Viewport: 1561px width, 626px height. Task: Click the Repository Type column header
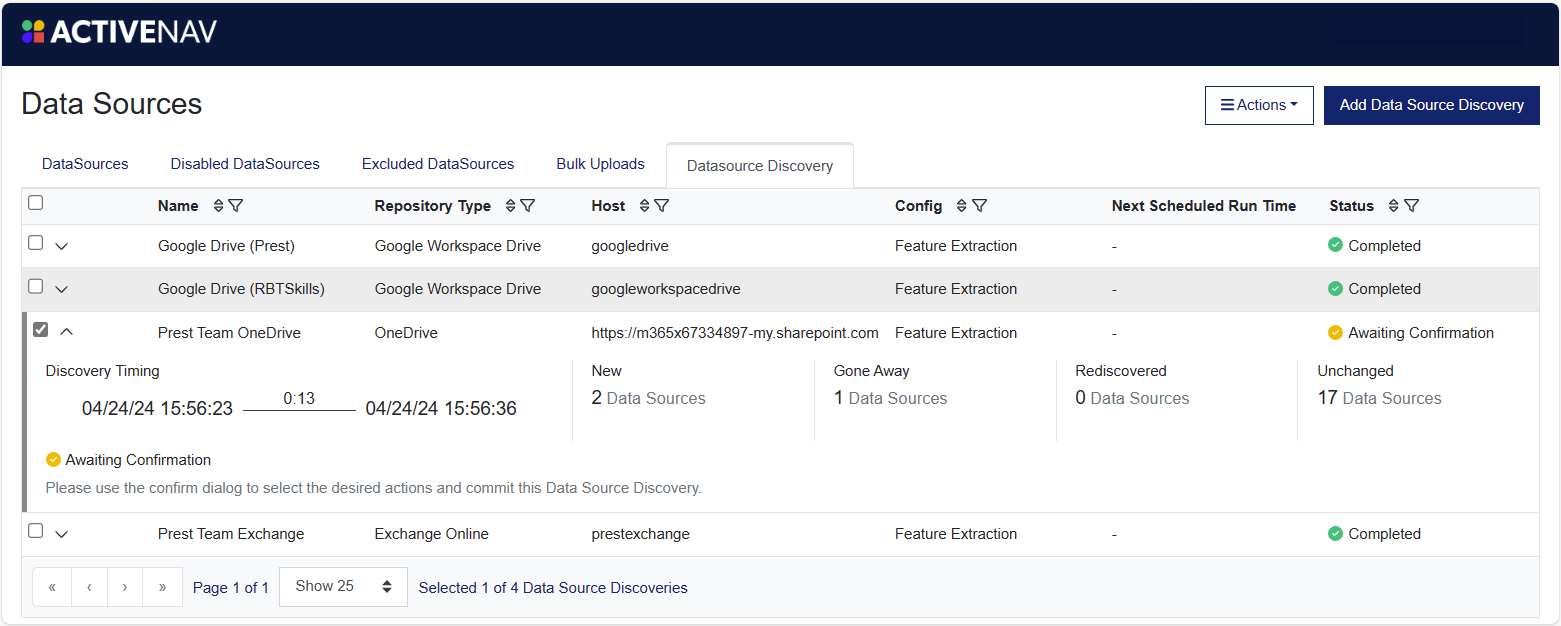[433, 206]
